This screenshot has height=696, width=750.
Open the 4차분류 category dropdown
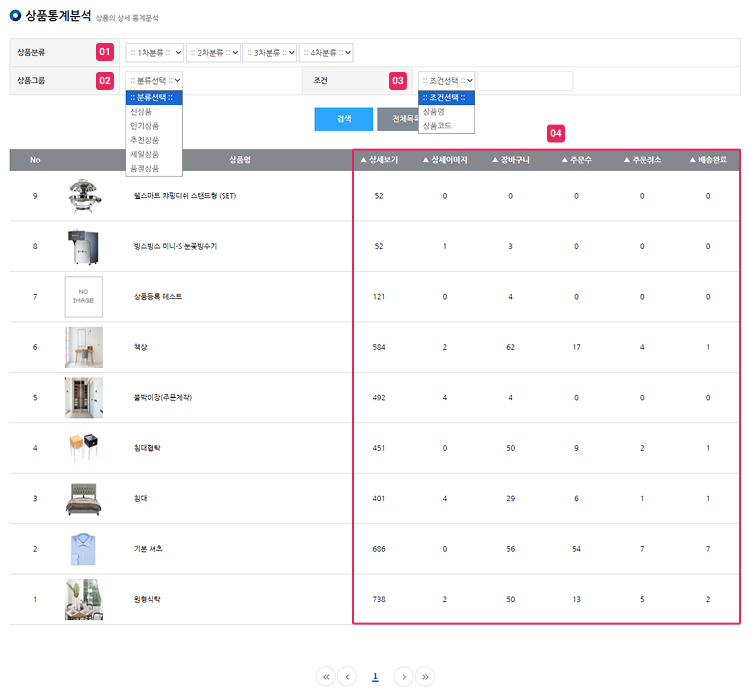tap(326, 53)
